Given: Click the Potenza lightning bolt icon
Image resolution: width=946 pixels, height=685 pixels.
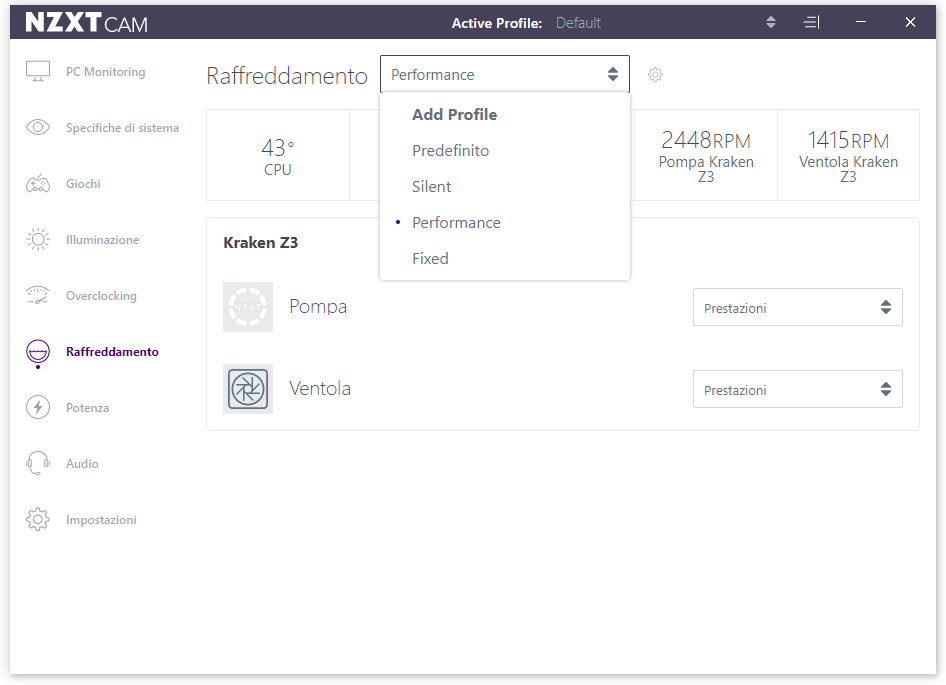Looking at the screenshot, I should click(37, 407).
